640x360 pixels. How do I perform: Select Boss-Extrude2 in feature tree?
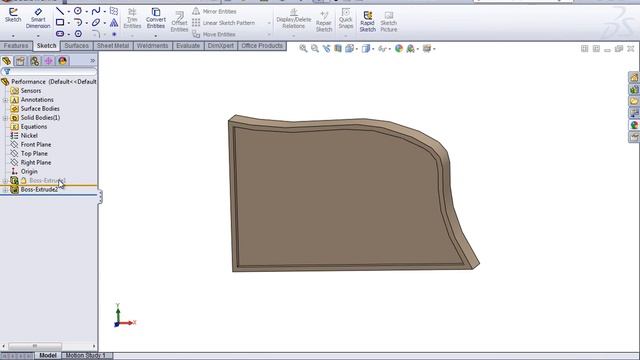[39, 190]
